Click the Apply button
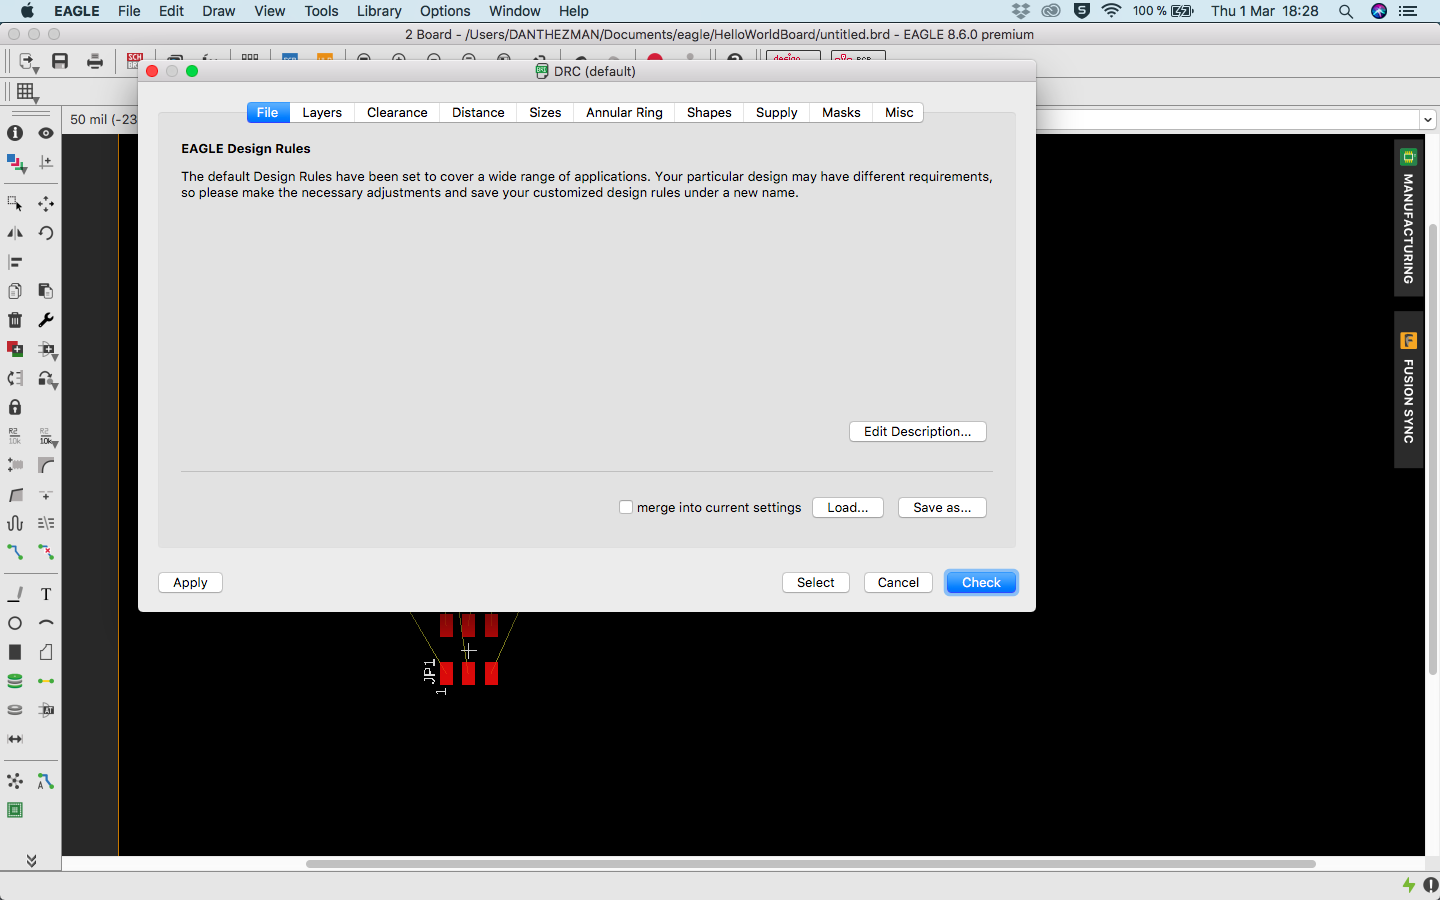The height and width of the screenshot is (900, 1440). click(x=190, y=582)
